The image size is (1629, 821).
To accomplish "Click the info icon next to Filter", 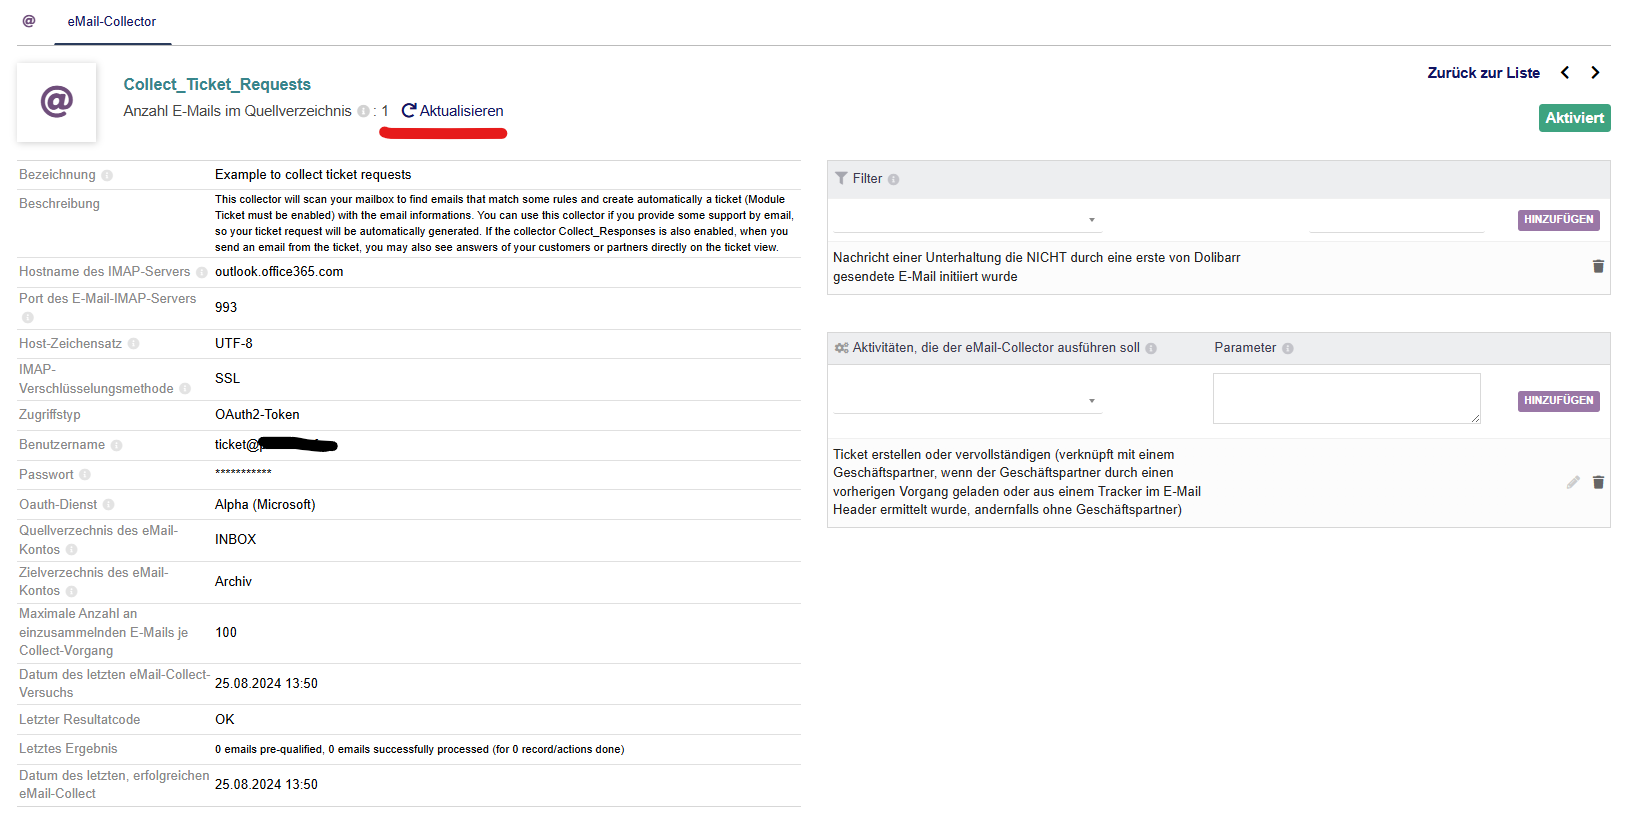I will coord(894,179).
